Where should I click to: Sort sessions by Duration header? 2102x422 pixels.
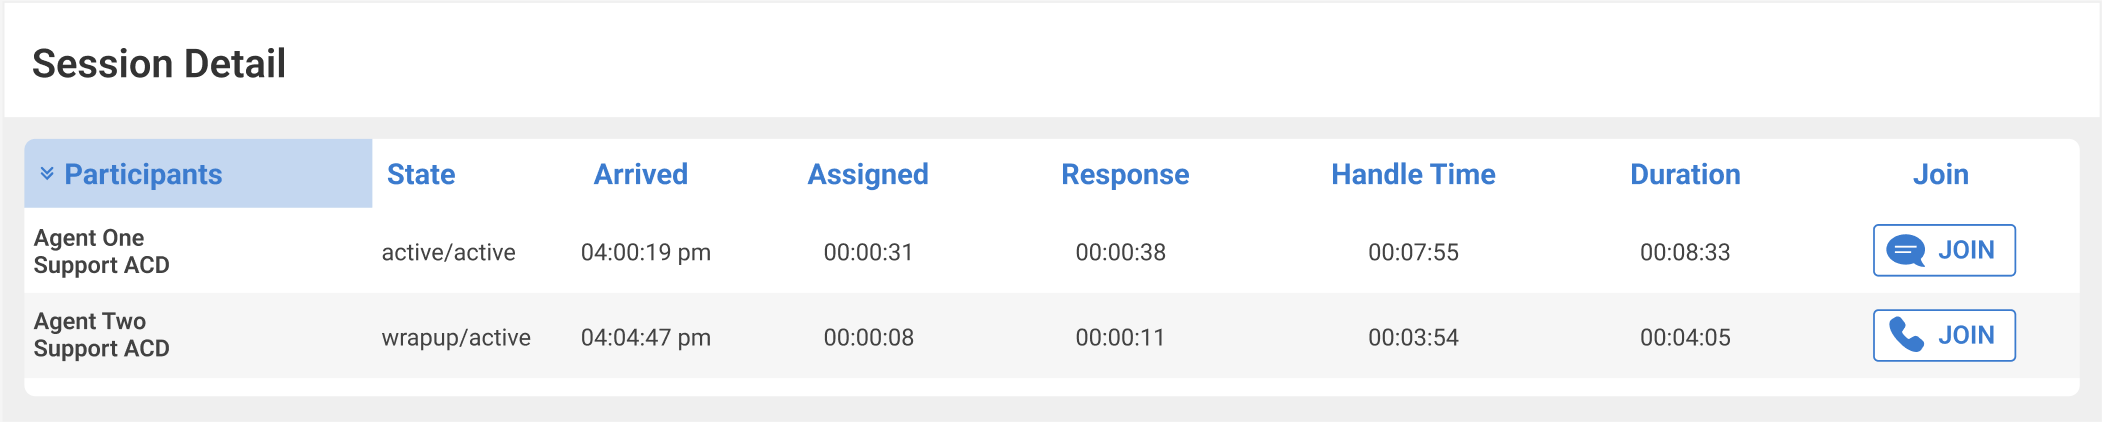(1685, 174)
